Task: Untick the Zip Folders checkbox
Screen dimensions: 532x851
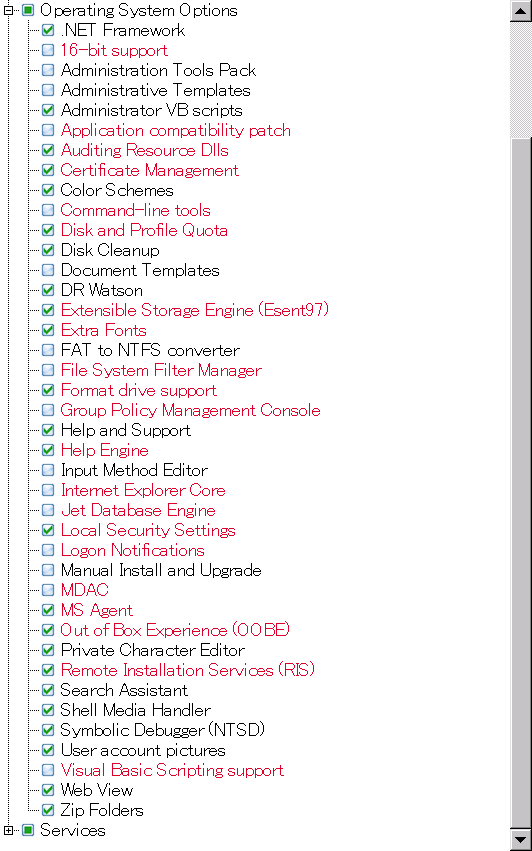Action: coord(48,810)
